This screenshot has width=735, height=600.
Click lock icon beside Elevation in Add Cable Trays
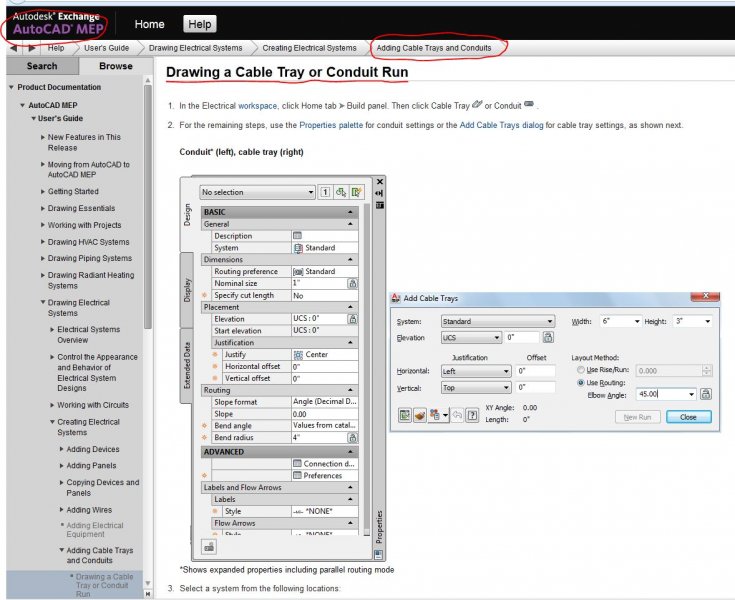point(548,337)
